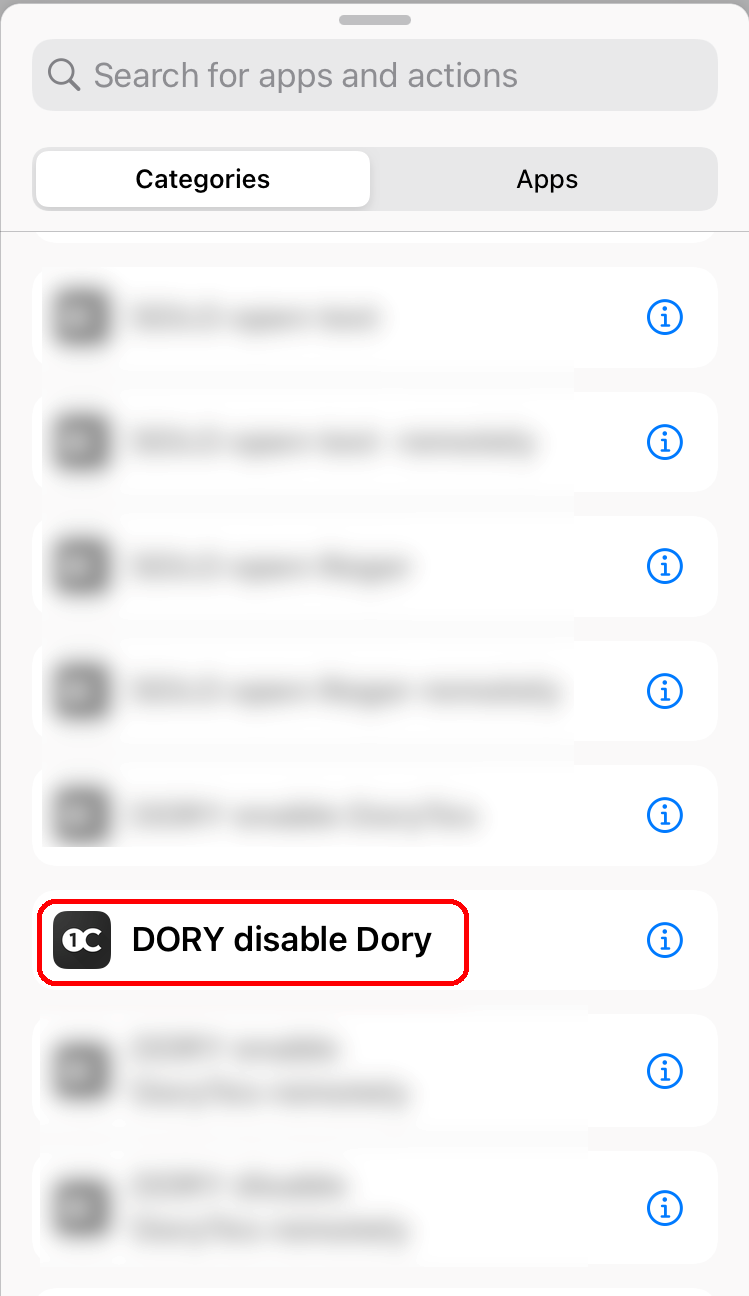This screenshot has width=749, height=1296.
Task: Open info icon of the topmost blurred action row
Action: click(664, 317)
